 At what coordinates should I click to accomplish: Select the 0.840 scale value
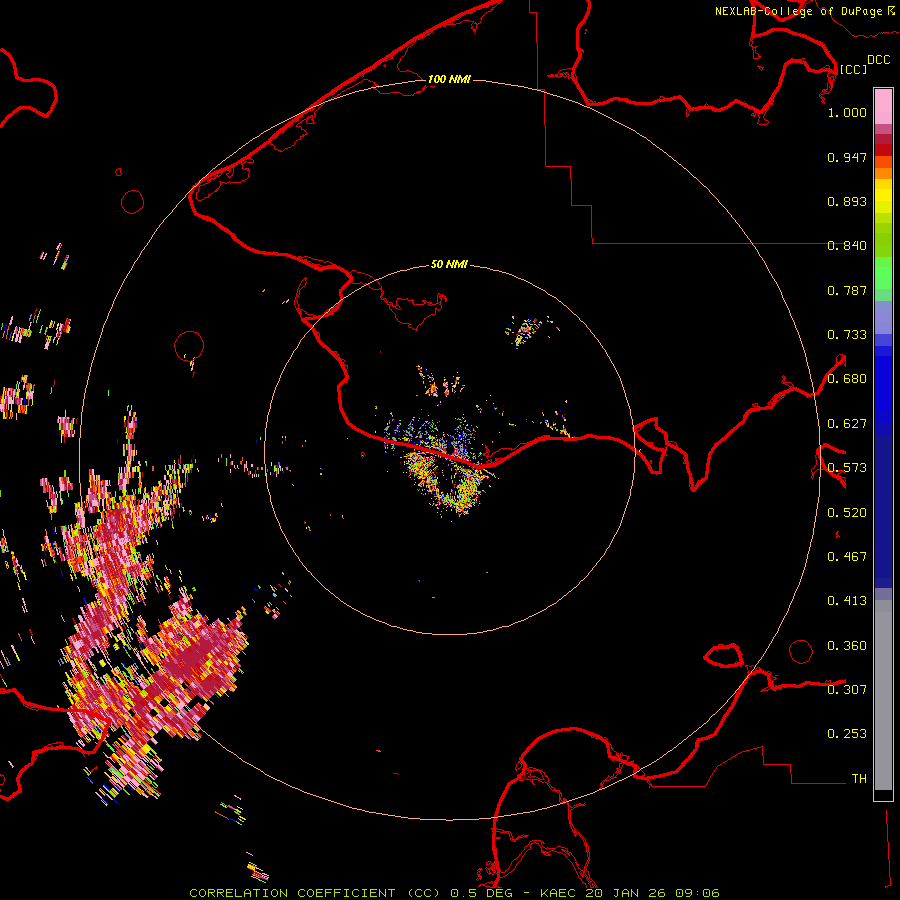[x=847, y=246]
